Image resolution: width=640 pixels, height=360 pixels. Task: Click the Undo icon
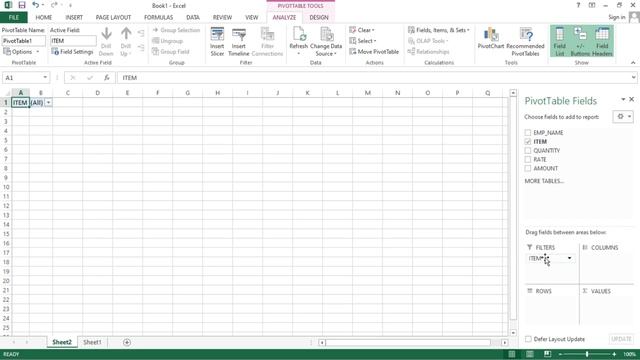(36, 5)
